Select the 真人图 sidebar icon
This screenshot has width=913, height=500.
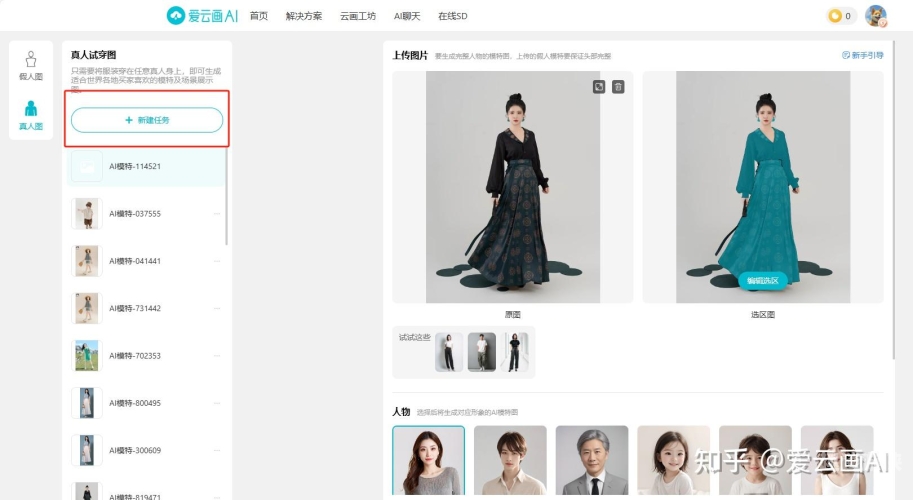coord(31,115)
